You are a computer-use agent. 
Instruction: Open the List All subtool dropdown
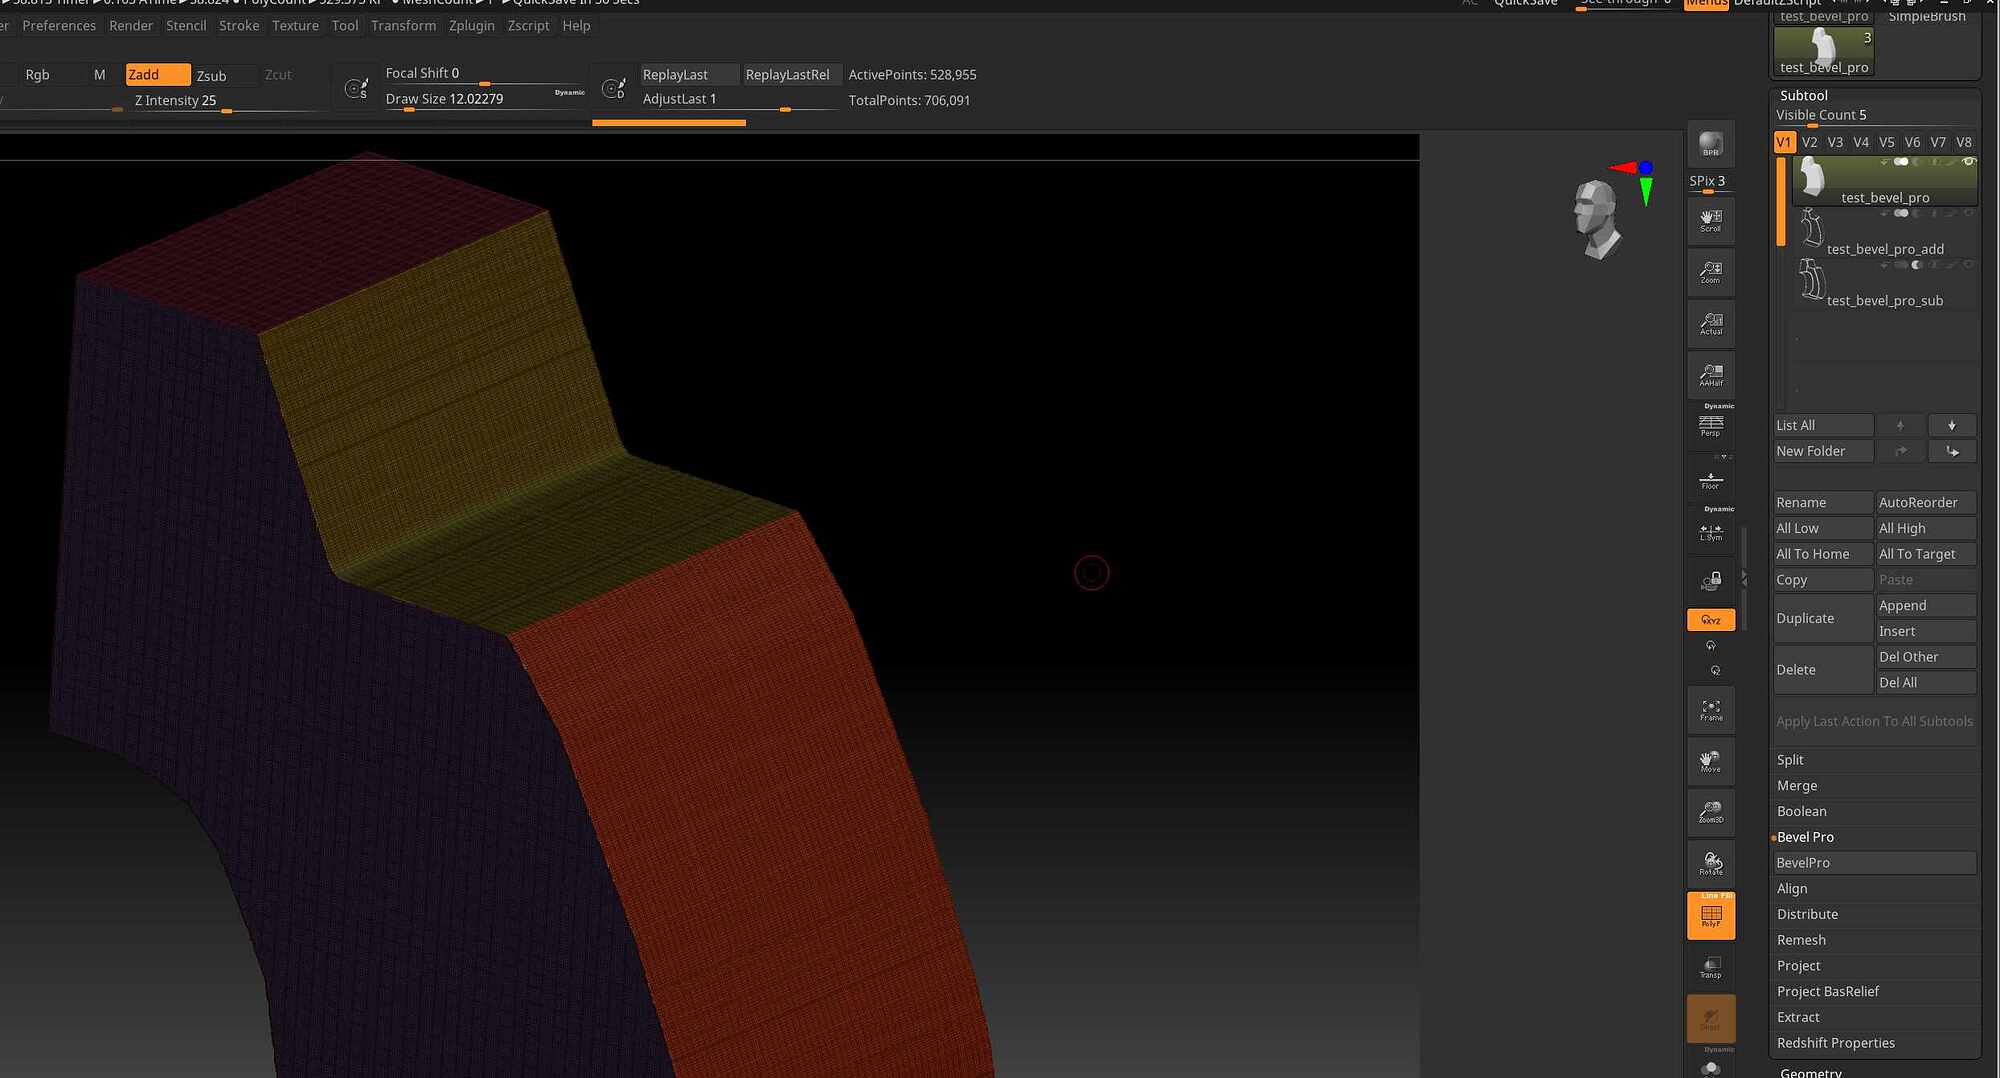tap(1822, 424)
